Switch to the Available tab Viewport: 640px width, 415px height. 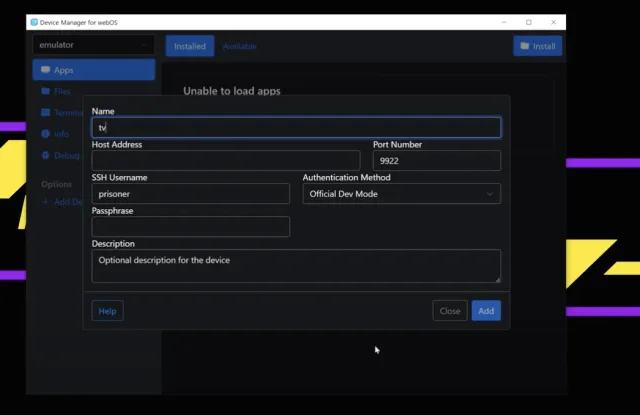(240, 46)
